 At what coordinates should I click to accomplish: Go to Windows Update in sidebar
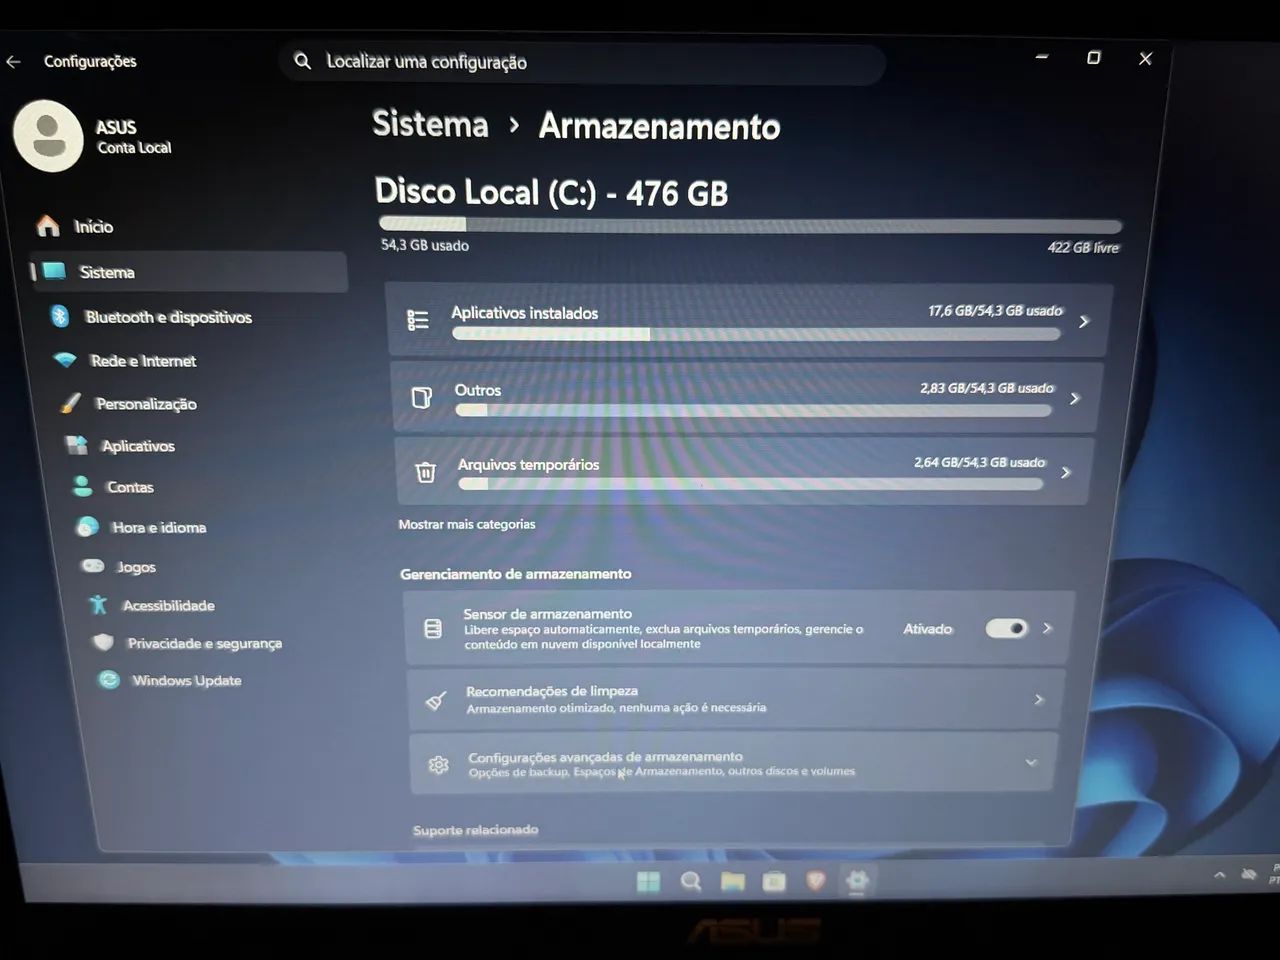pyautogui.click(x=186, y=680)
